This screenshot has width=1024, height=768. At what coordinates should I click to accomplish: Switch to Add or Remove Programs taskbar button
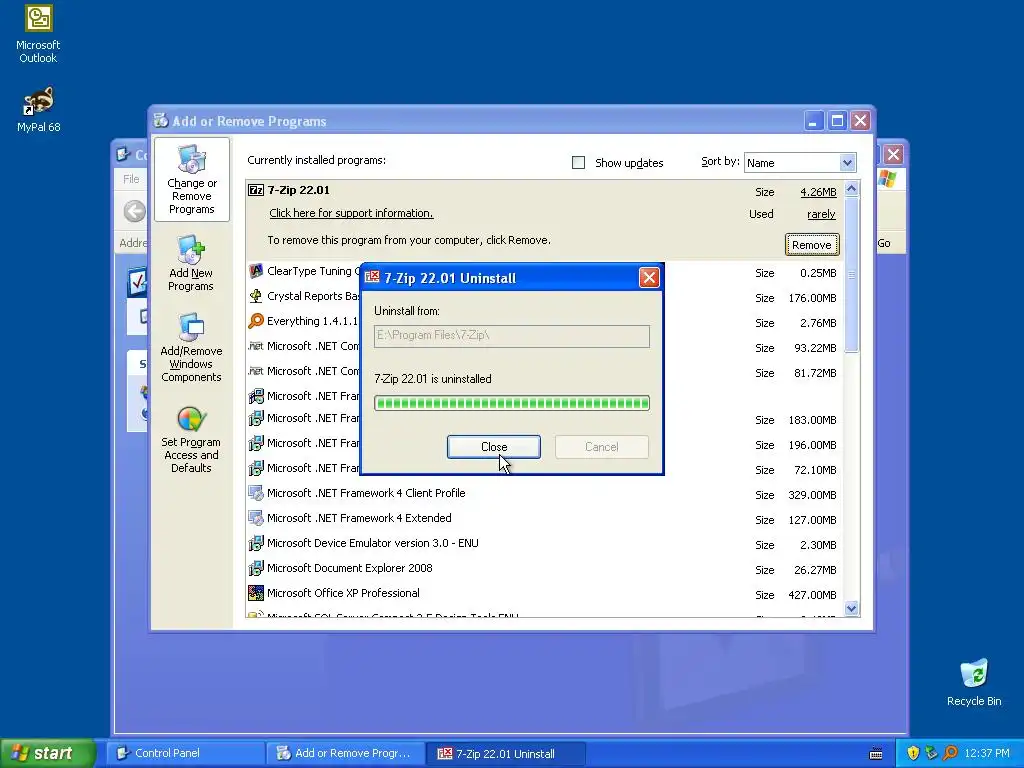point(345,753)
